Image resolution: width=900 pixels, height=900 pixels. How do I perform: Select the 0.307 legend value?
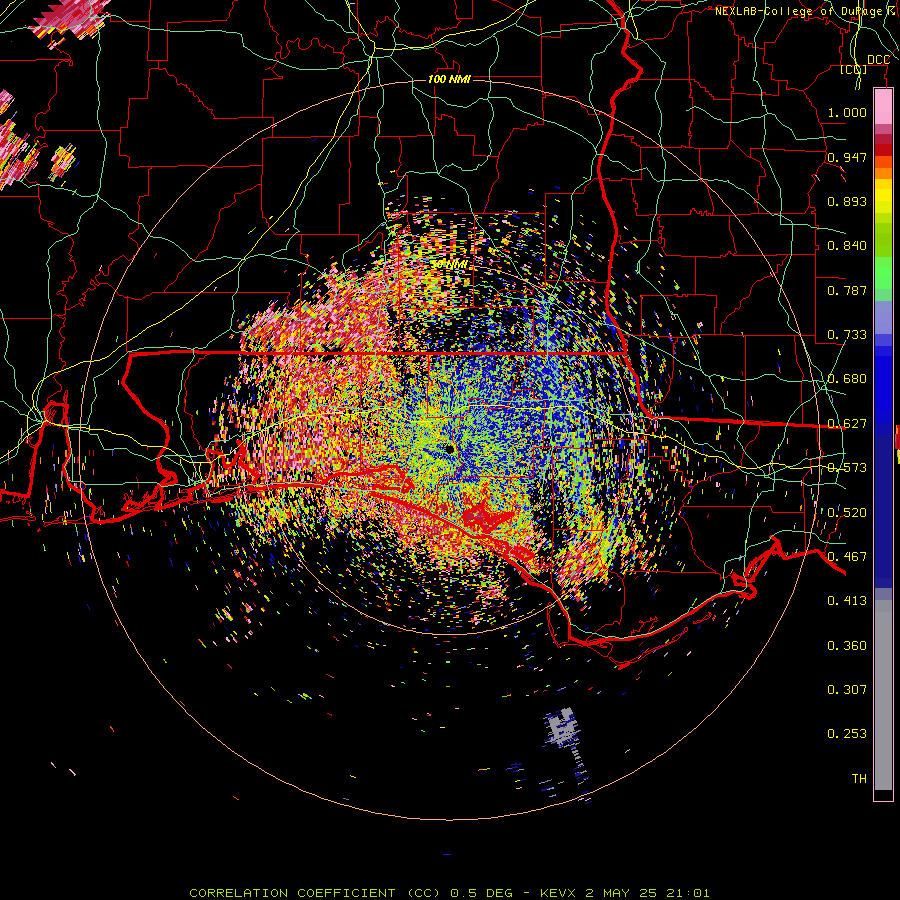tap(847, 690)
